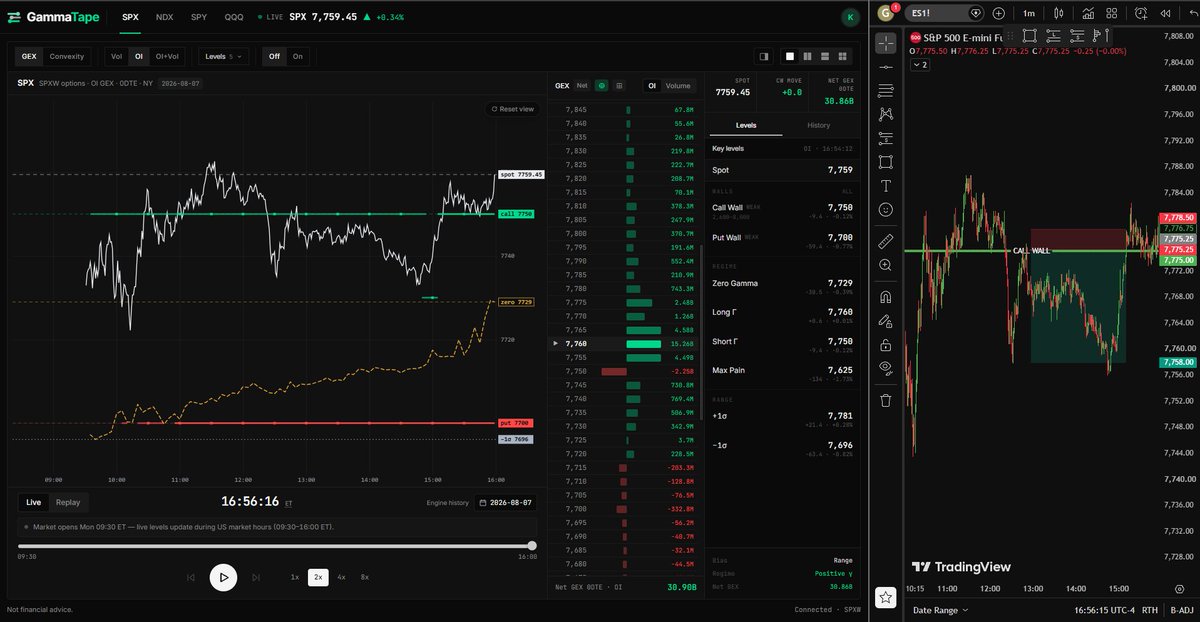1200x622 pixels.
Task: Open the emoji icons tool
Action: [x=885, y=210]
